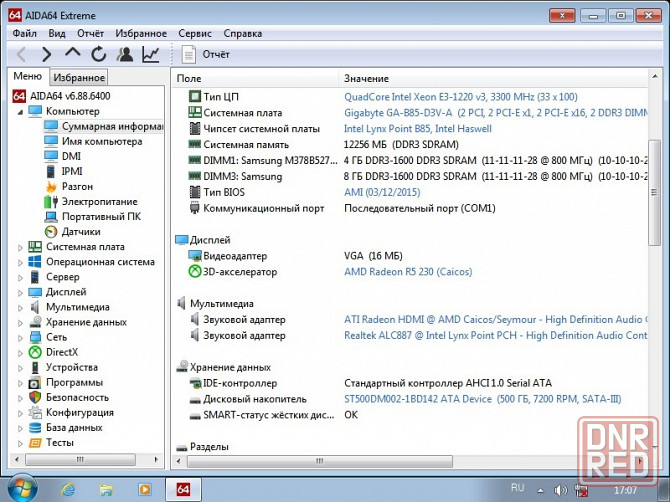Open the Отчёт menu in the menu bar
This screenshot has width=670, height=502.
point(91,33)
